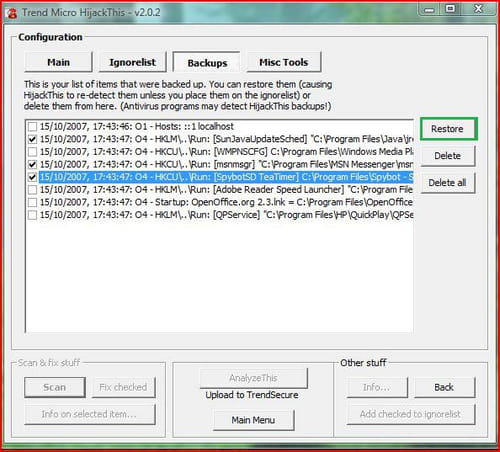
Task: Open the Ignorelist tab
Action: 132,62
